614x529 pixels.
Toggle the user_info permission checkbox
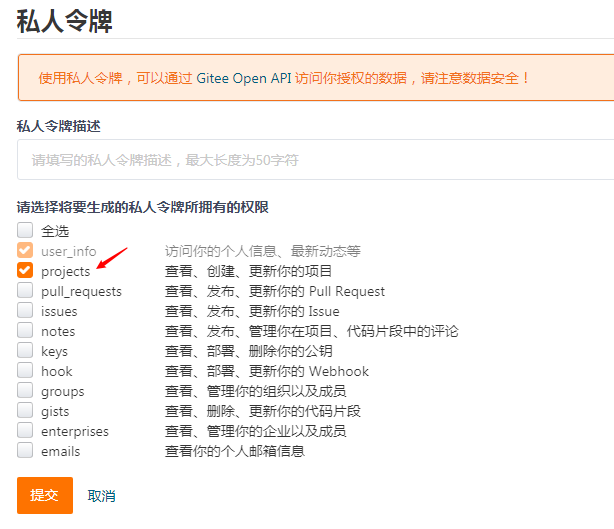pyautogui.click(x=25, y=250)
